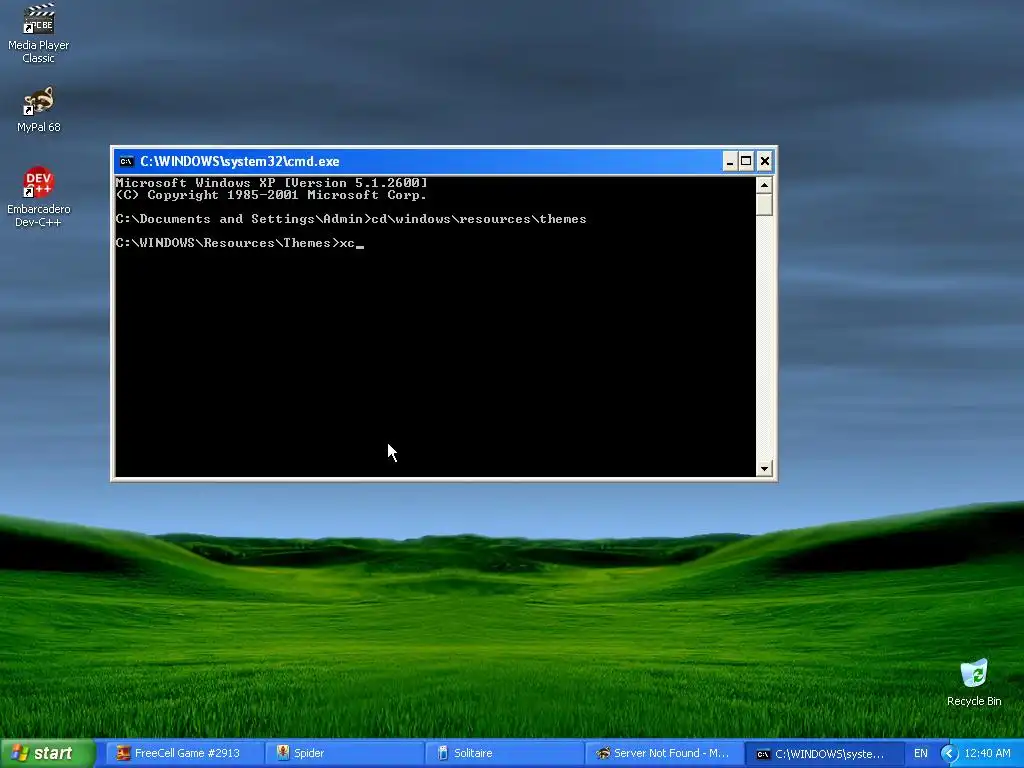Close the cmd.exe window

765,161
